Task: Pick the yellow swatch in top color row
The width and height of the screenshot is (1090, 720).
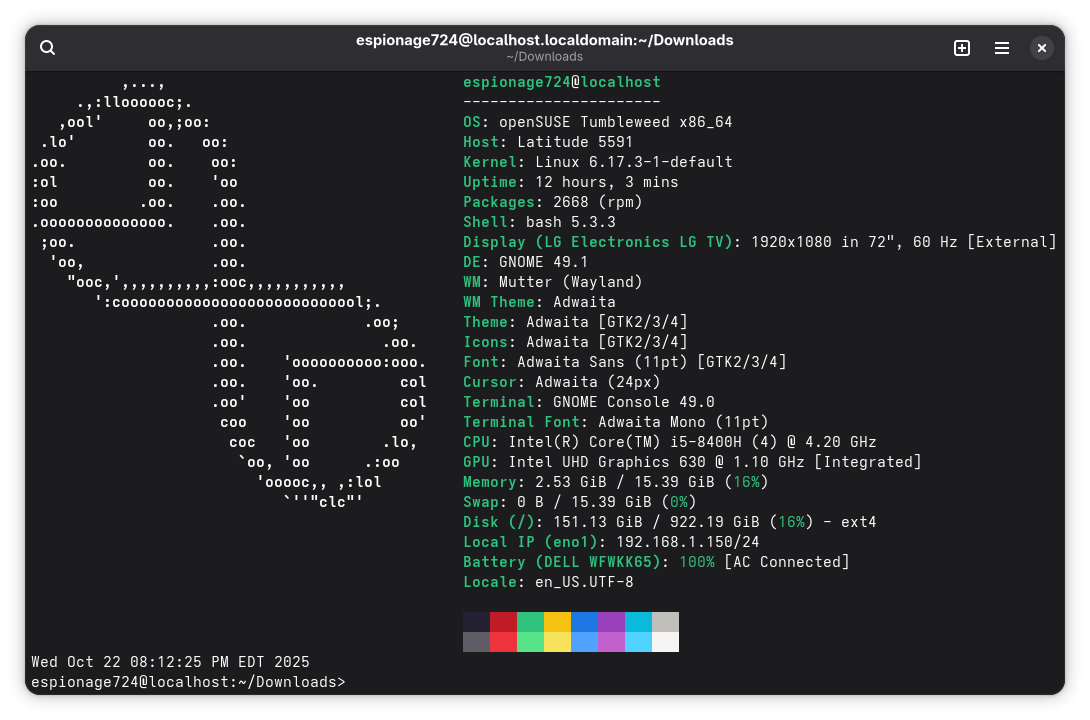Action: tap(557, 622)
